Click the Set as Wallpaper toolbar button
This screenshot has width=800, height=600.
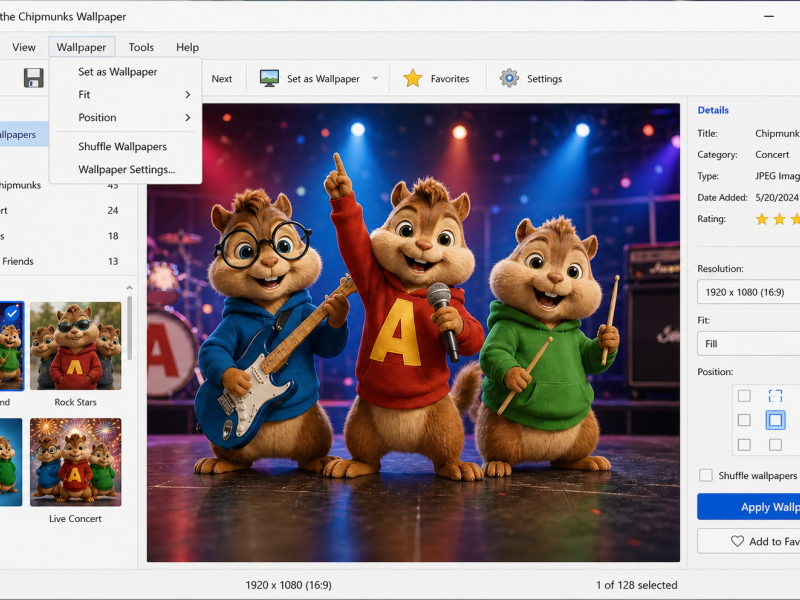[x=315, y=79]
